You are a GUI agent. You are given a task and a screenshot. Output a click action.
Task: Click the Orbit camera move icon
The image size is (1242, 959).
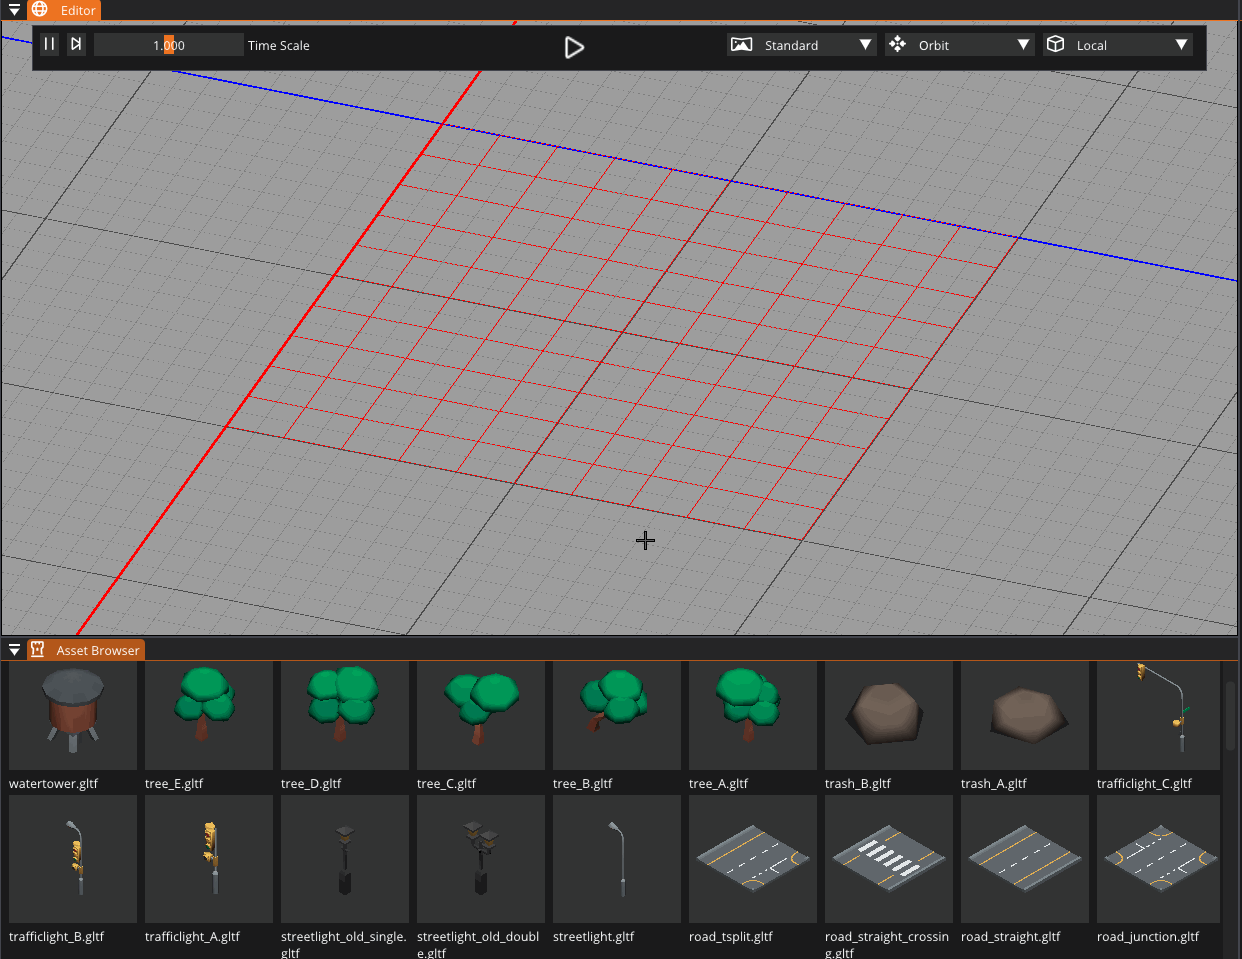point(897,45)
